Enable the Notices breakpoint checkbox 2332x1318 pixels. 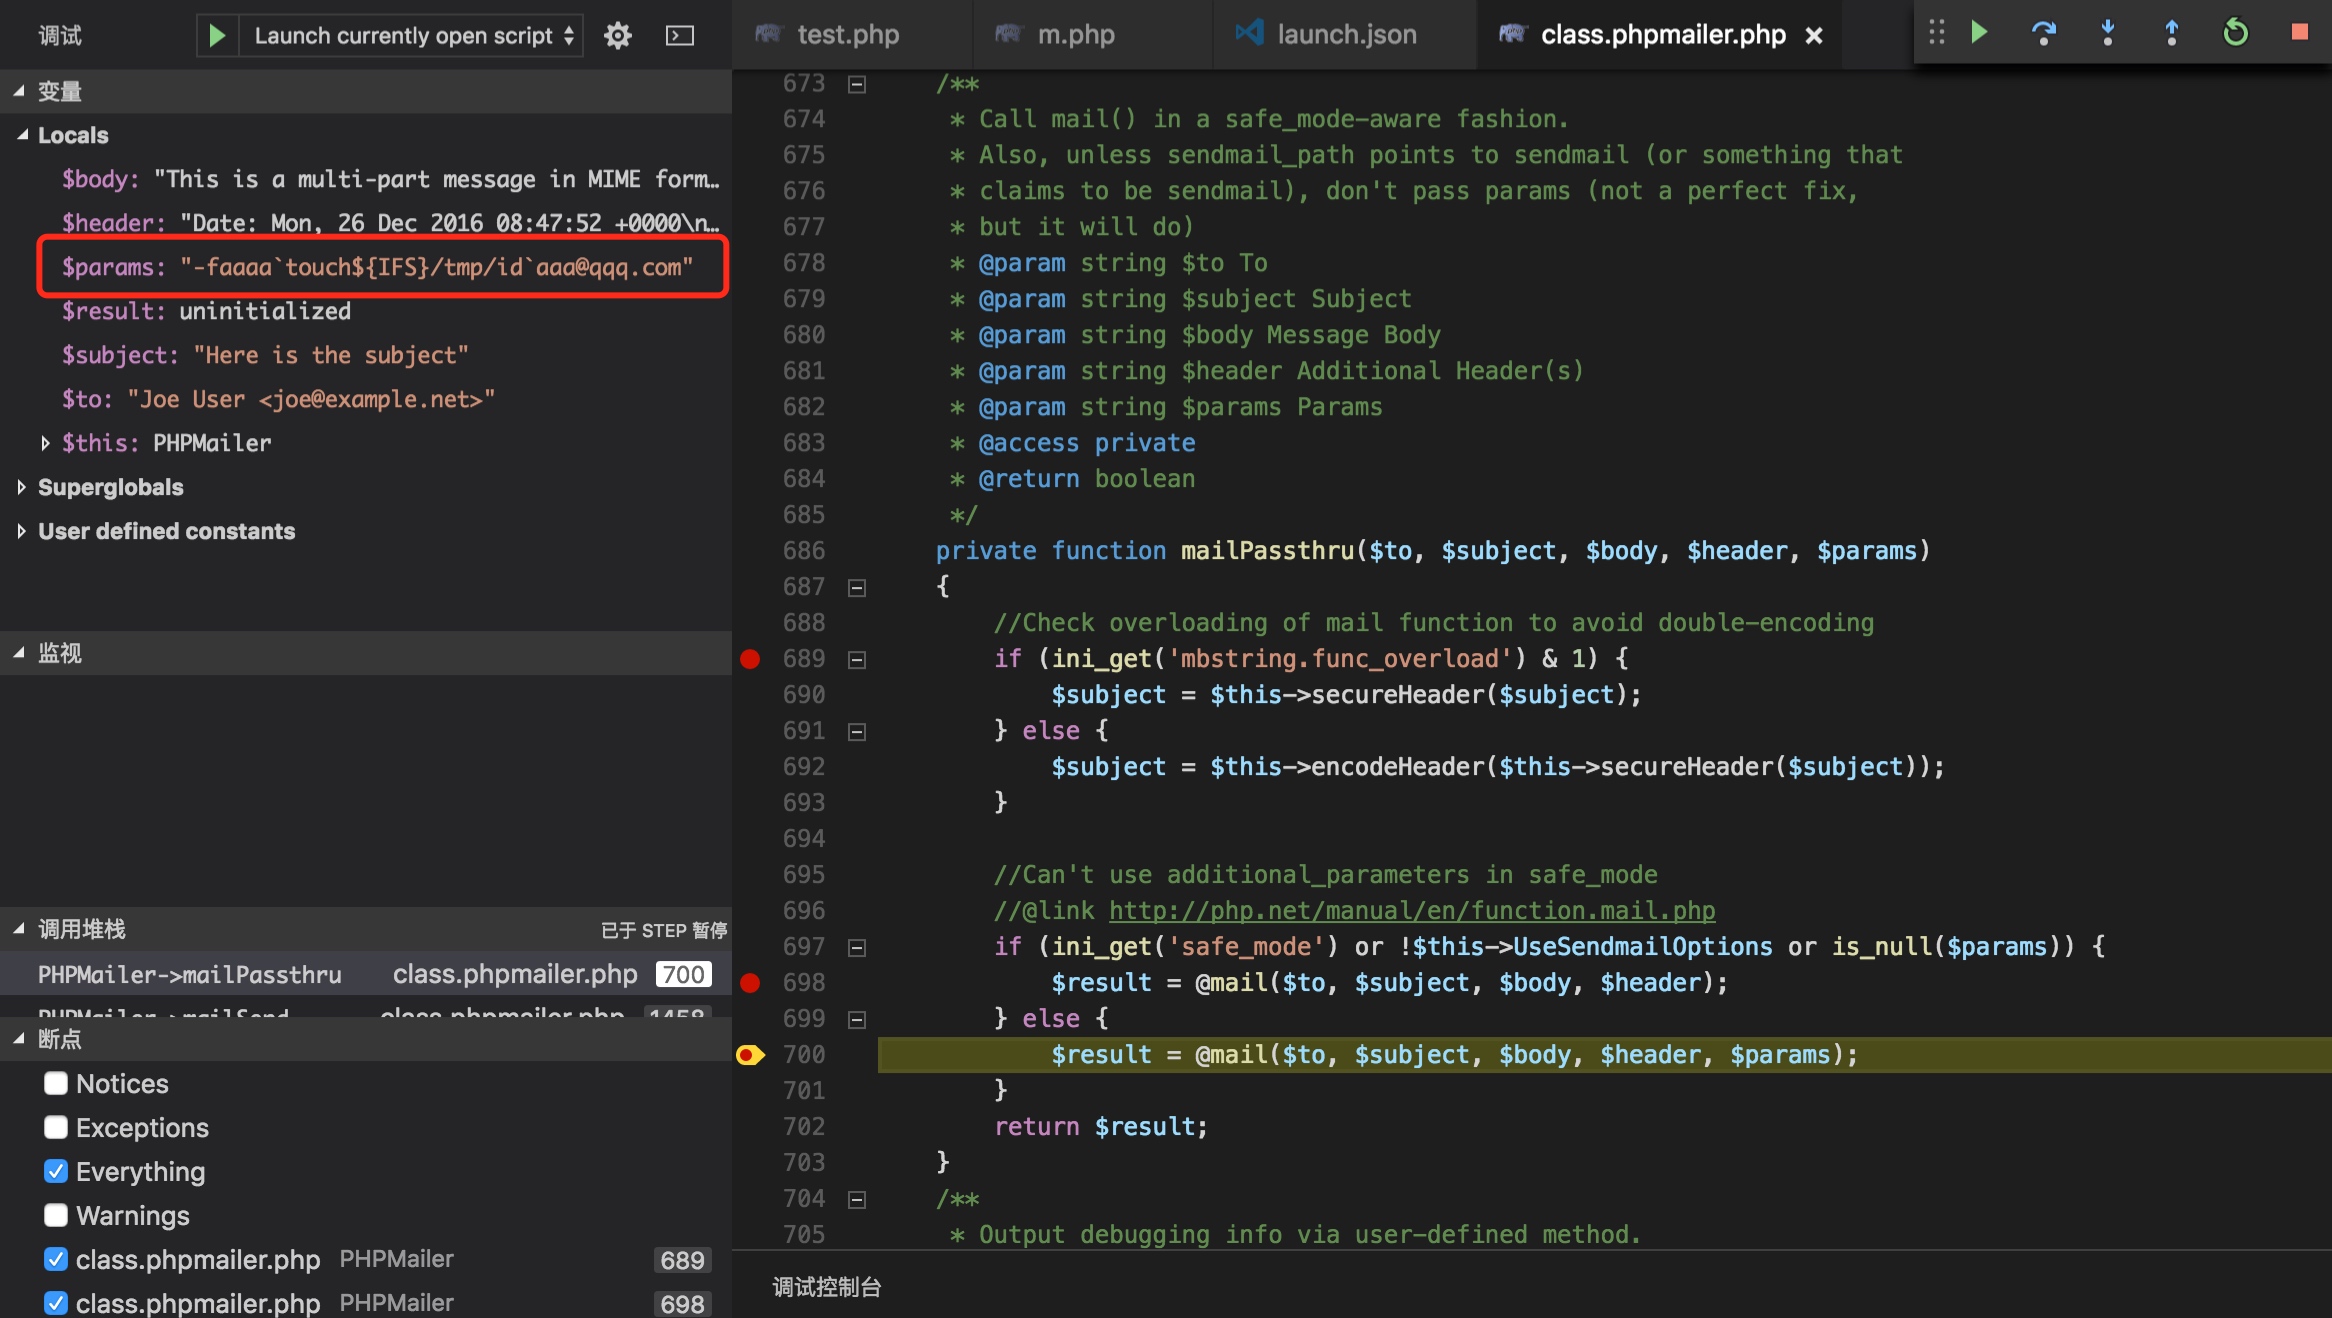tap(56, 1083)
